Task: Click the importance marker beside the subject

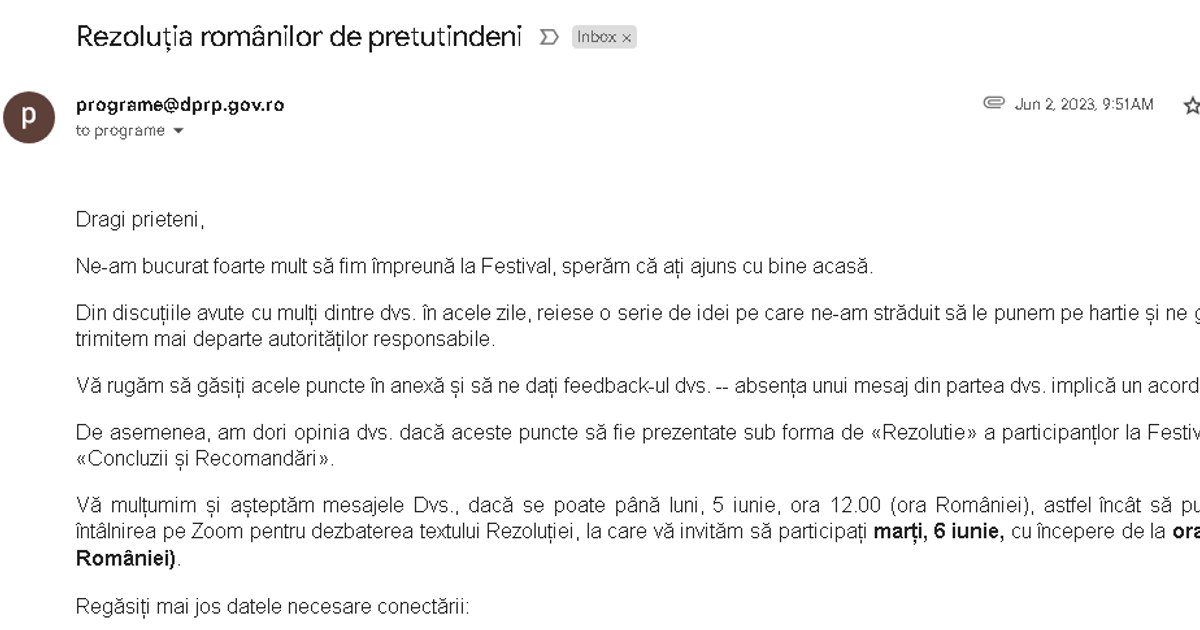Action: click(549, 37)
